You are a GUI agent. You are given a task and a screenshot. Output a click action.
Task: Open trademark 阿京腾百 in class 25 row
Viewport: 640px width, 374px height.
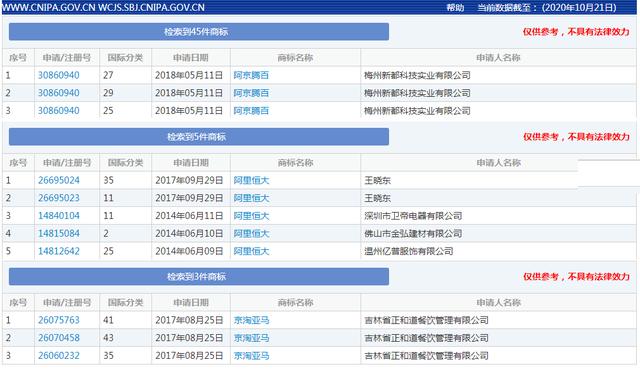point(251,111)
